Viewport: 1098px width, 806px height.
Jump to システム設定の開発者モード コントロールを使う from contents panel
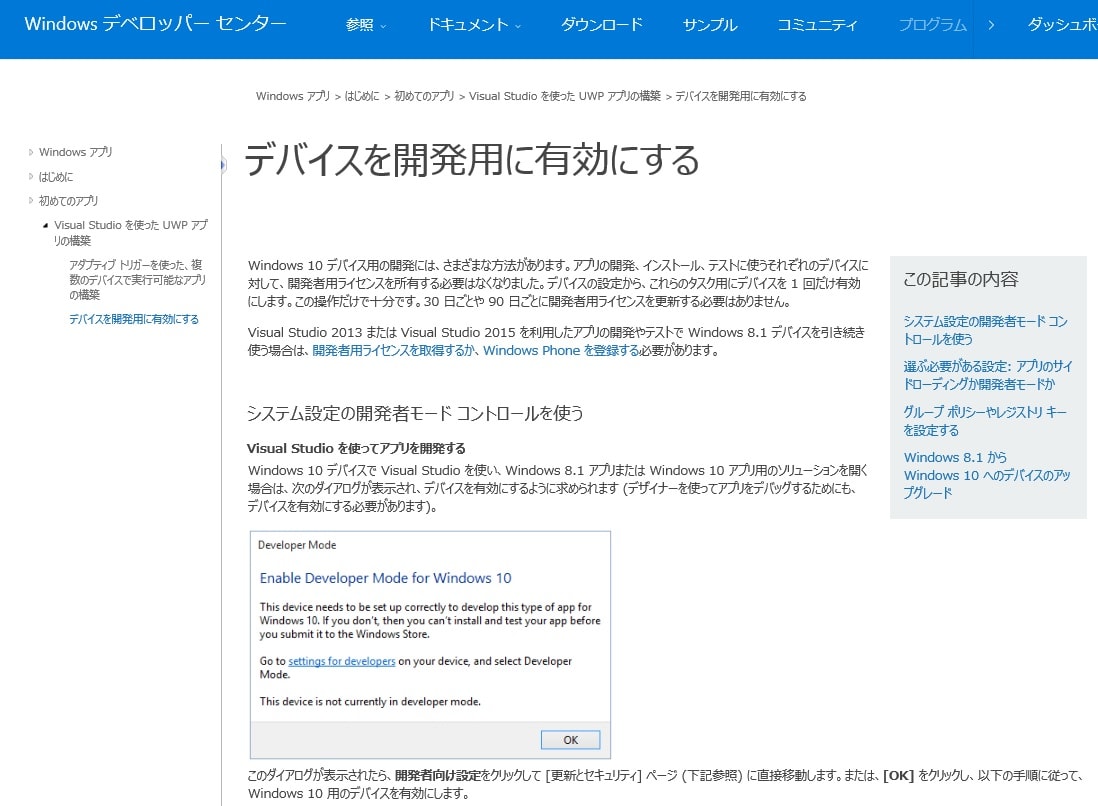point(986,330)
